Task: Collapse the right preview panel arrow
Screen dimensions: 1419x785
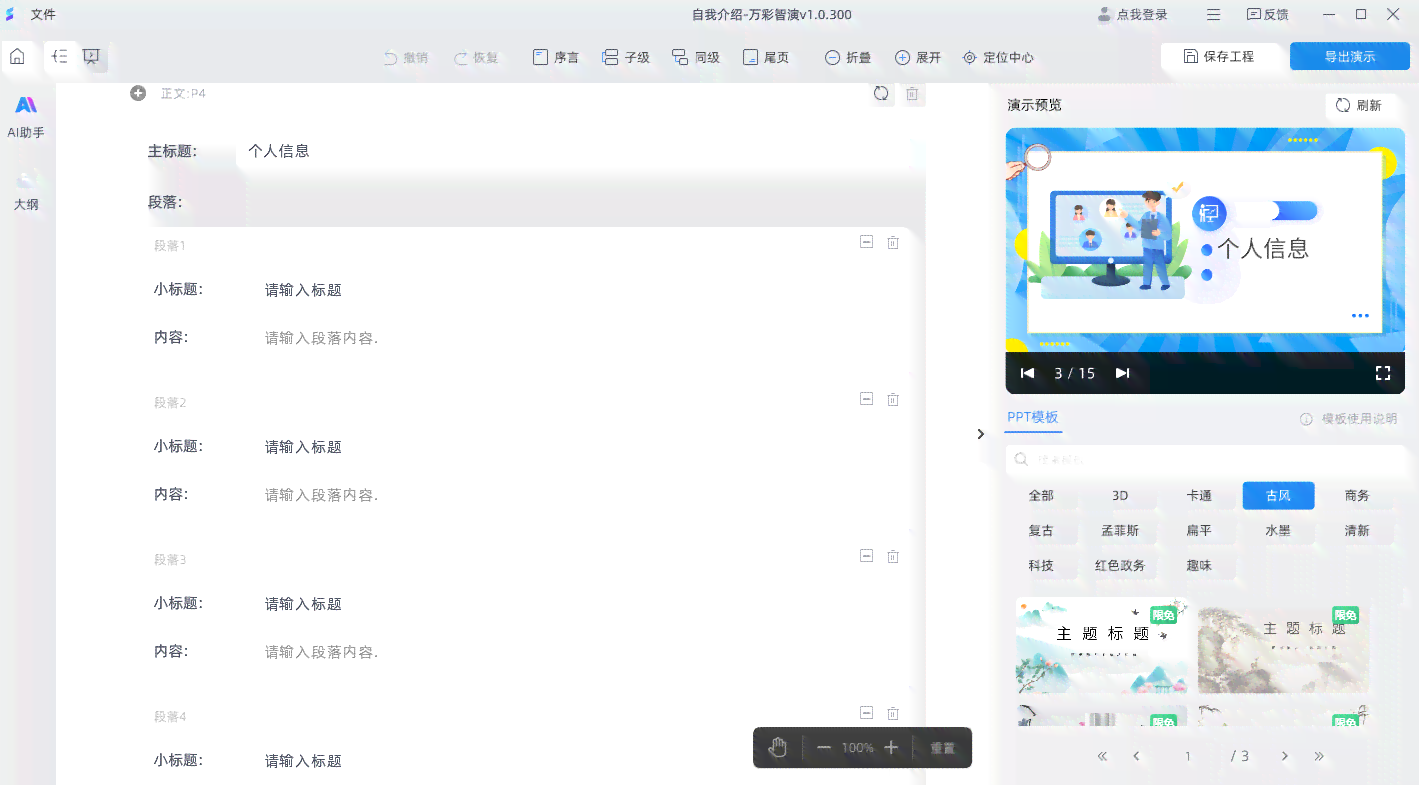Action: click(x=980, y=434)
